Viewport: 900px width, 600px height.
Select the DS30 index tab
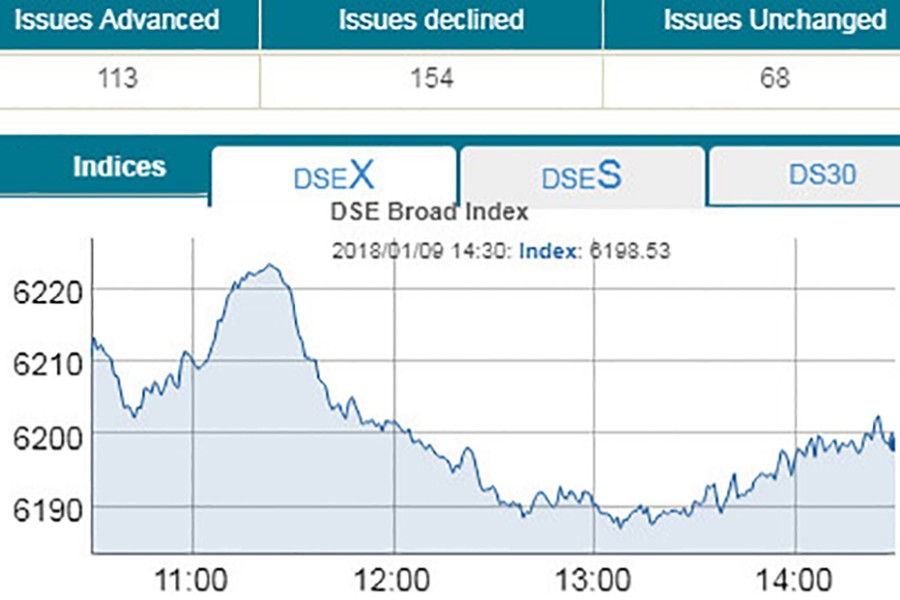(x=822, y=175)
